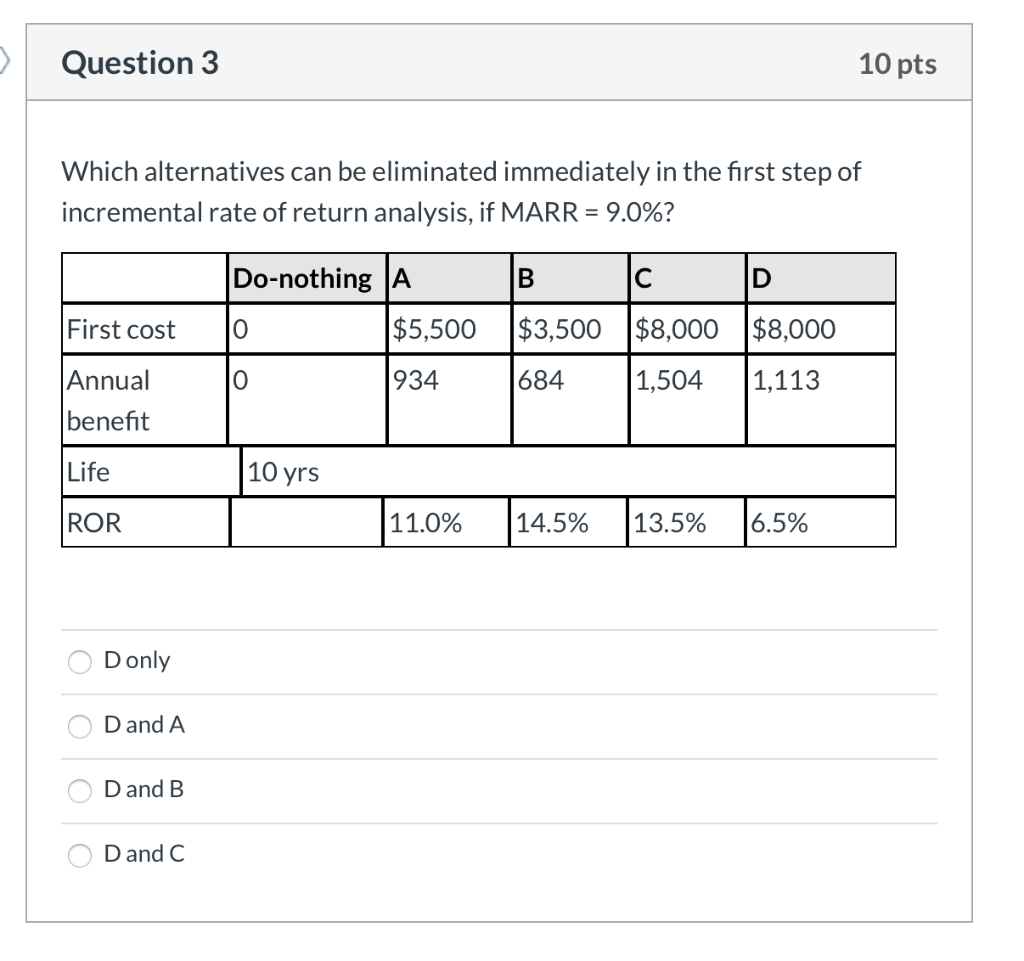Screen dimensions: 1024x961
Task: Select the 'D and C' answer option
Action: 80,855
